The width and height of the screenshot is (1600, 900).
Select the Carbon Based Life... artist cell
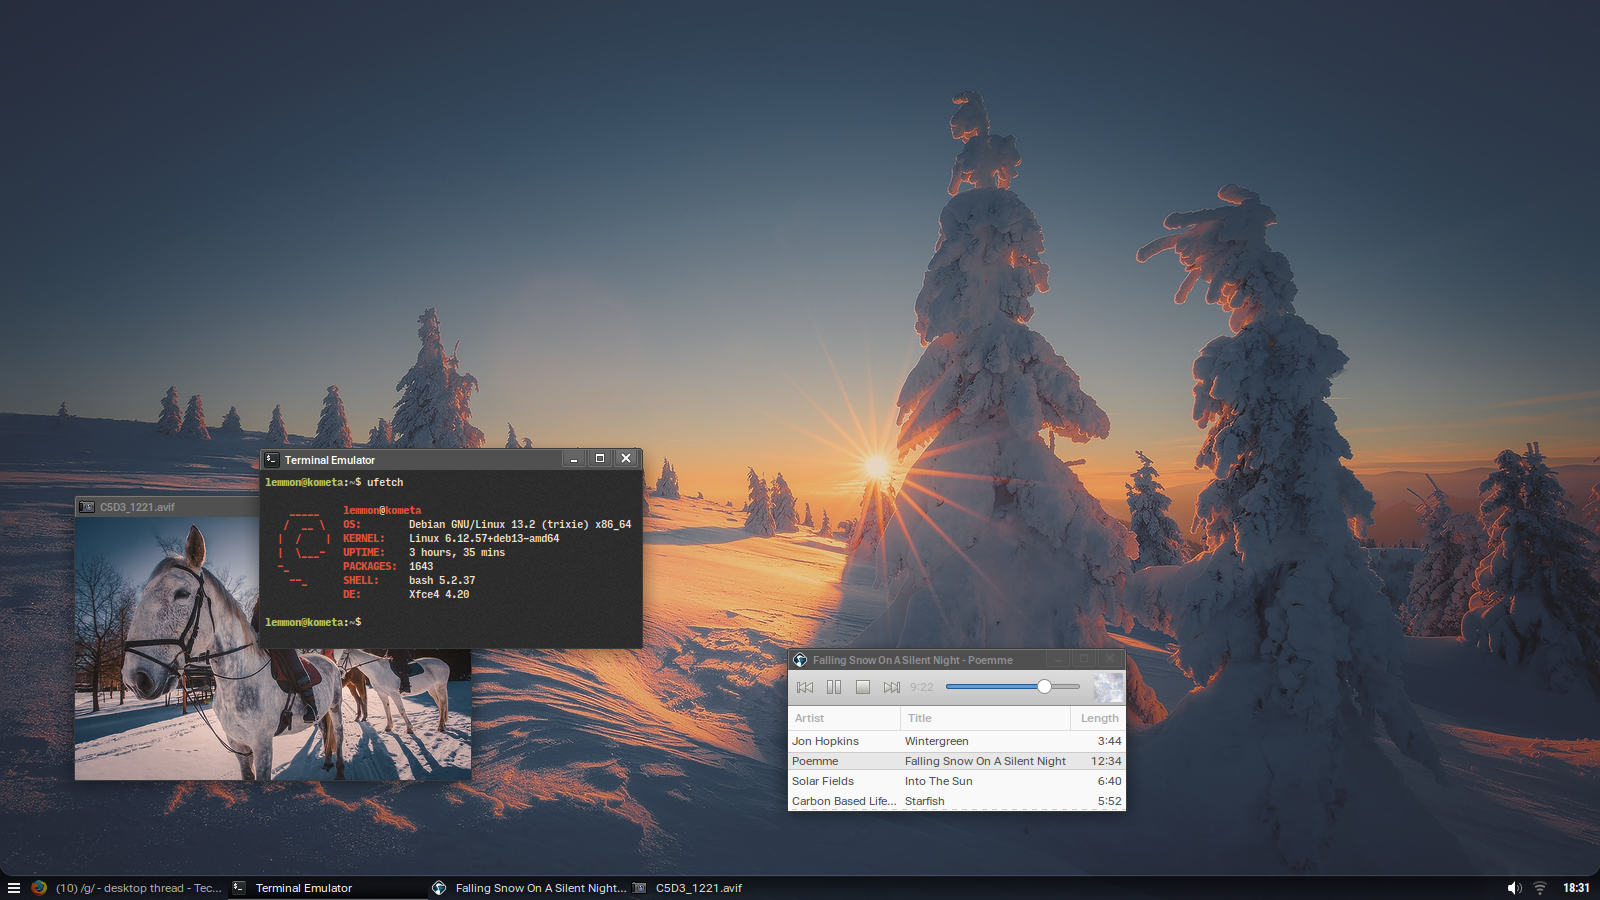tap(844, 801)
